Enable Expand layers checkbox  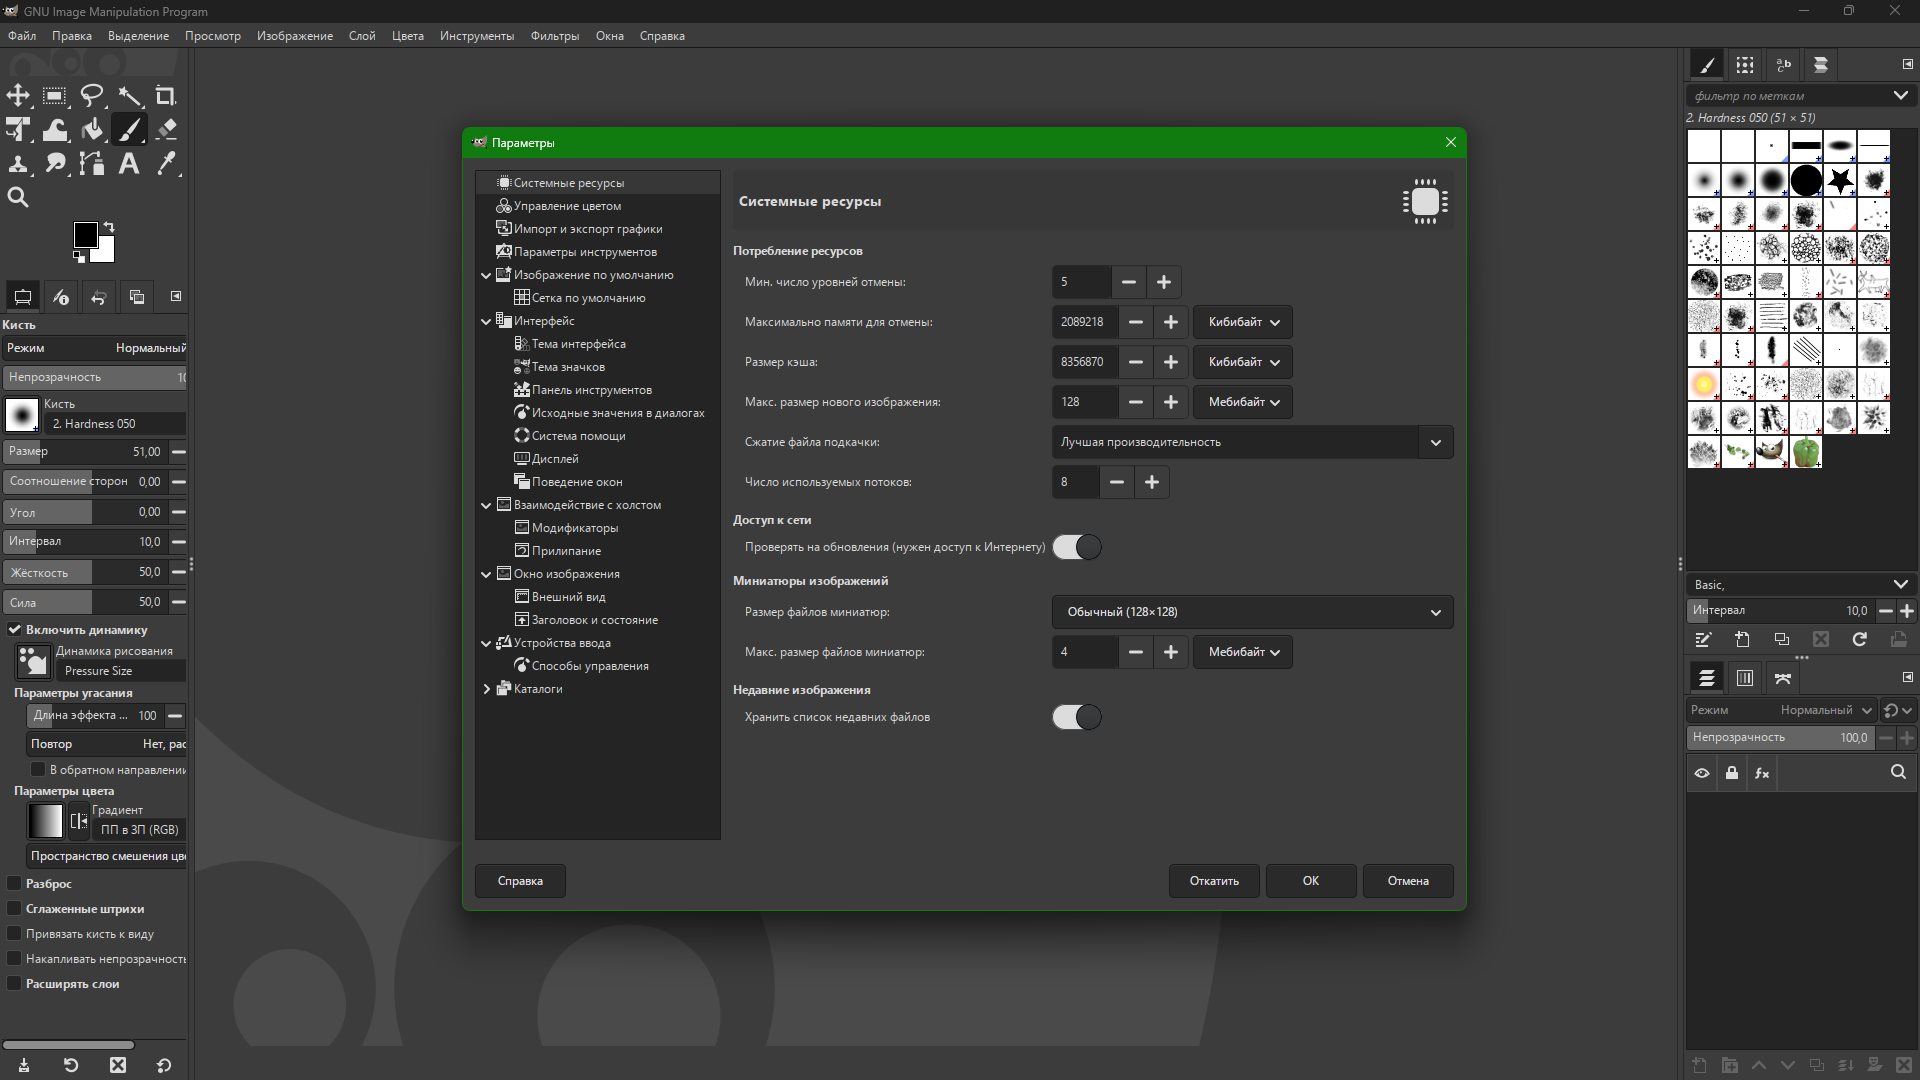(x=14, y=984)
